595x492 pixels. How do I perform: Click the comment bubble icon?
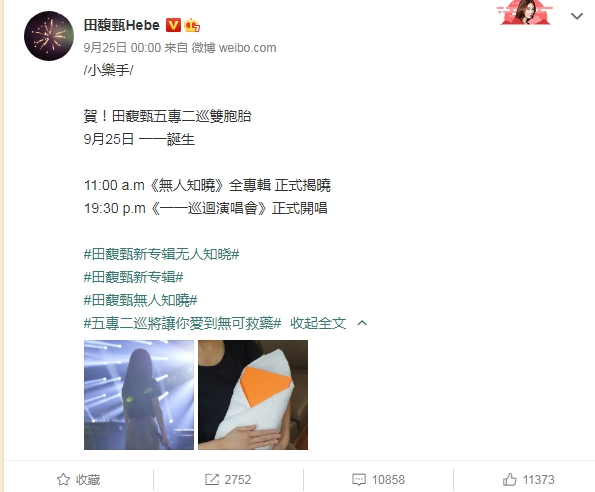[359, 479]
